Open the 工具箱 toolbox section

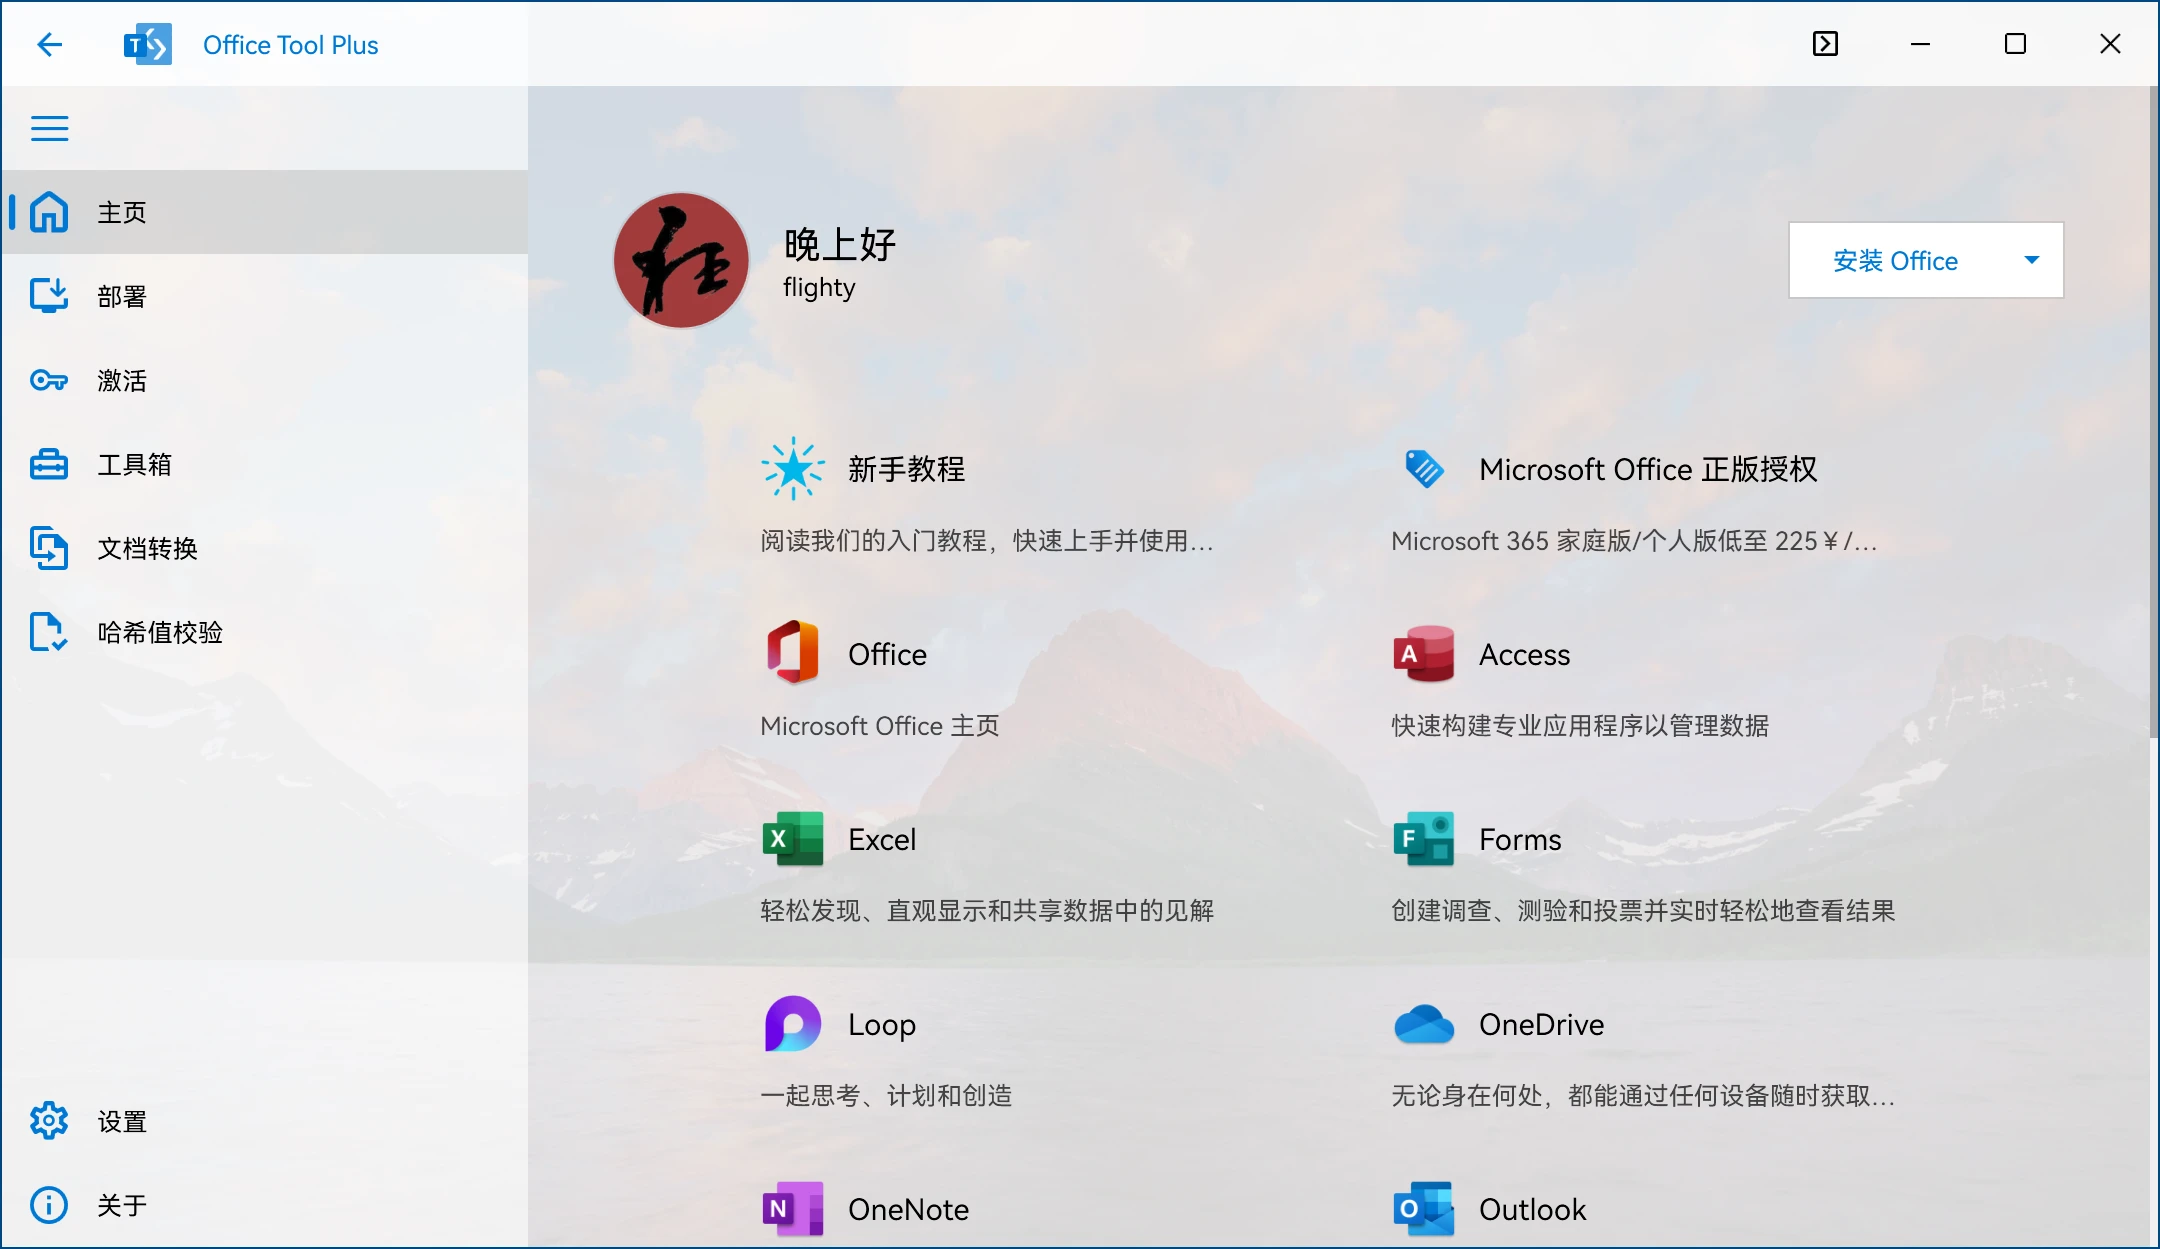(134, 464)
